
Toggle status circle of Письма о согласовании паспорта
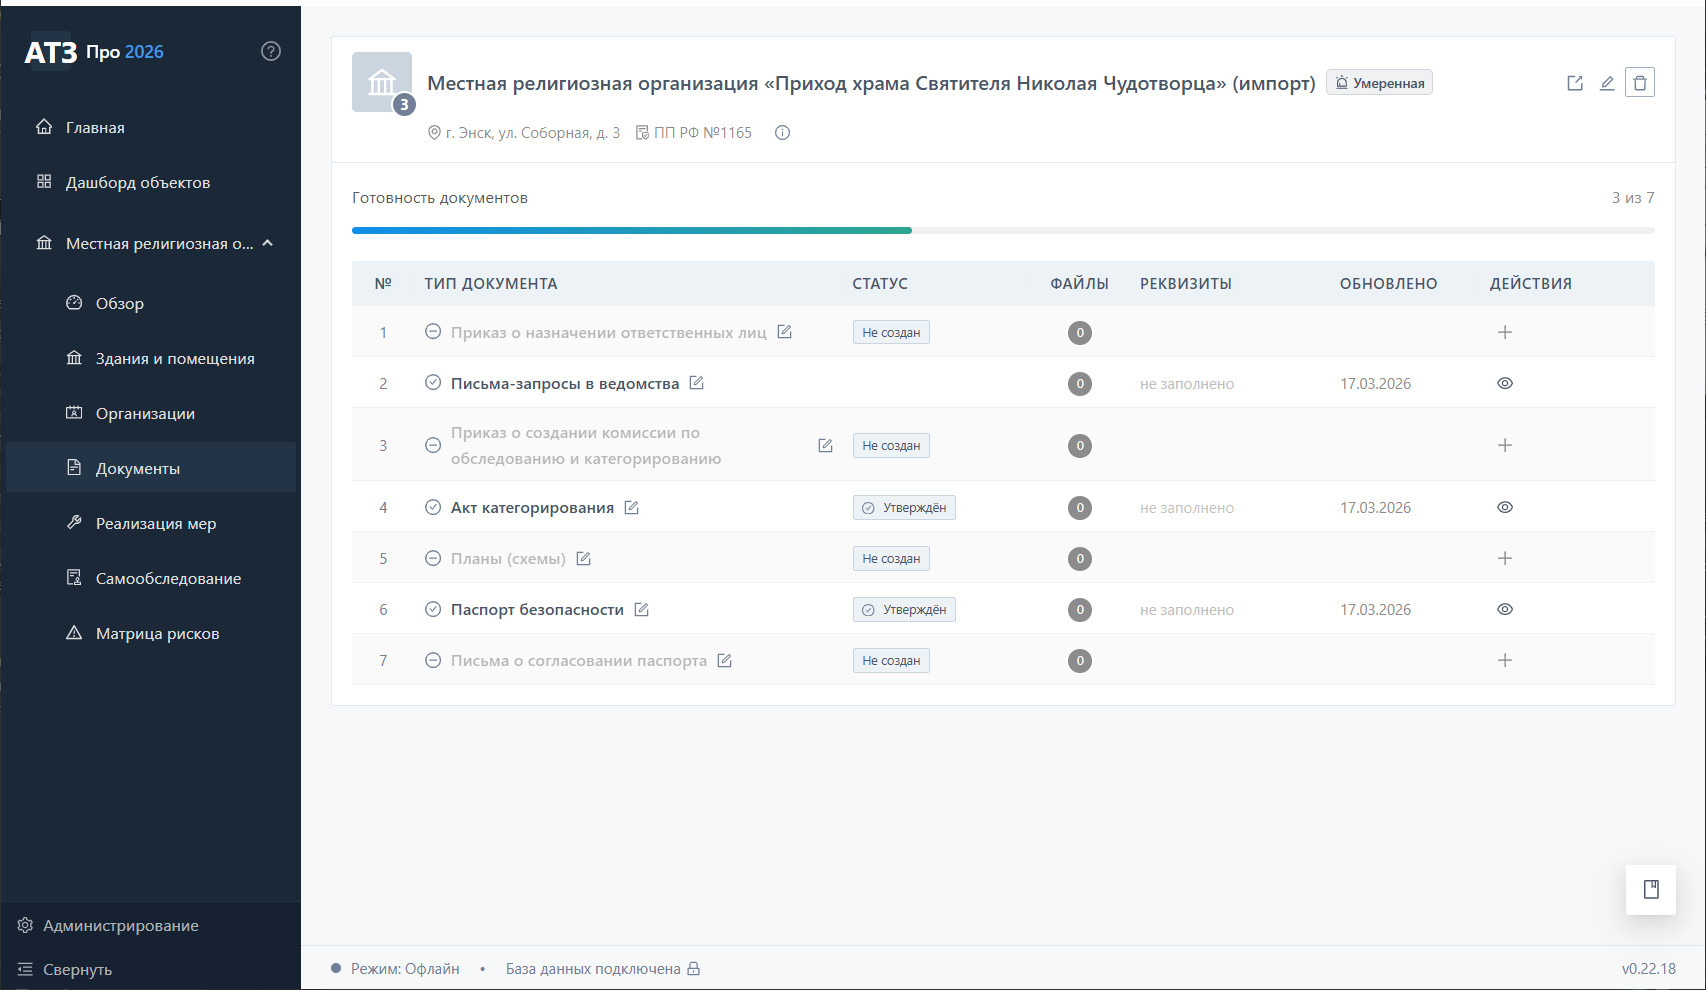click(433, 660)
